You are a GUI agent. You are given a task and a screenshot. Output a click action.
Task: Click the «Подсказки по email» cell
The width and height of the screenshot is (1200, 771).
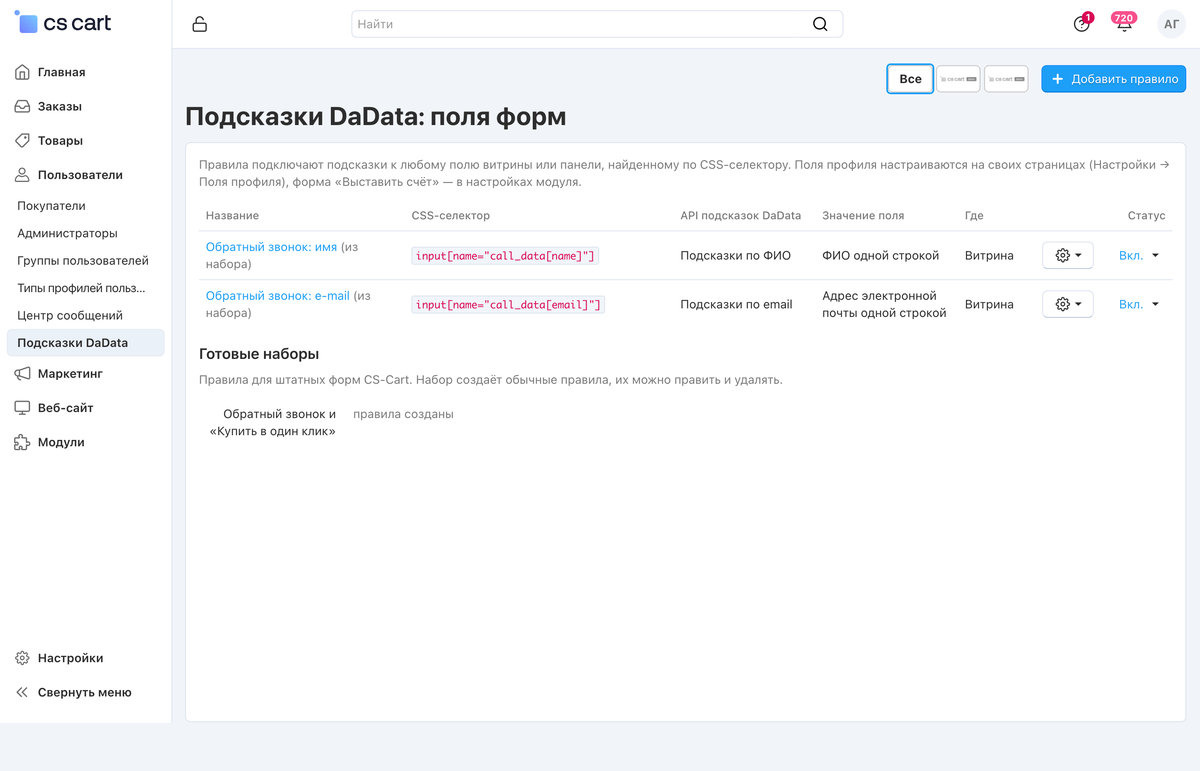pos(736,304)
